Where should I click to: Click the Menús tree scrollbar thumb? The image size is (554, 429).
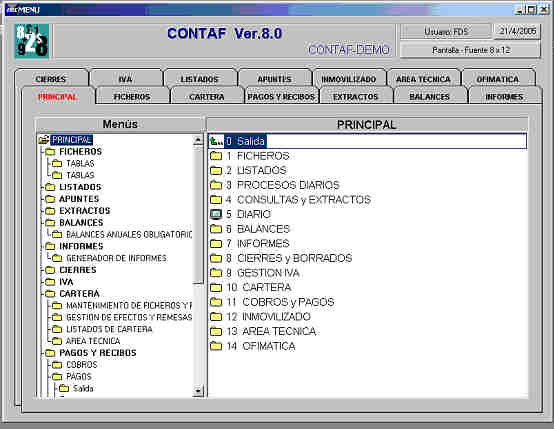coord(198,214)
